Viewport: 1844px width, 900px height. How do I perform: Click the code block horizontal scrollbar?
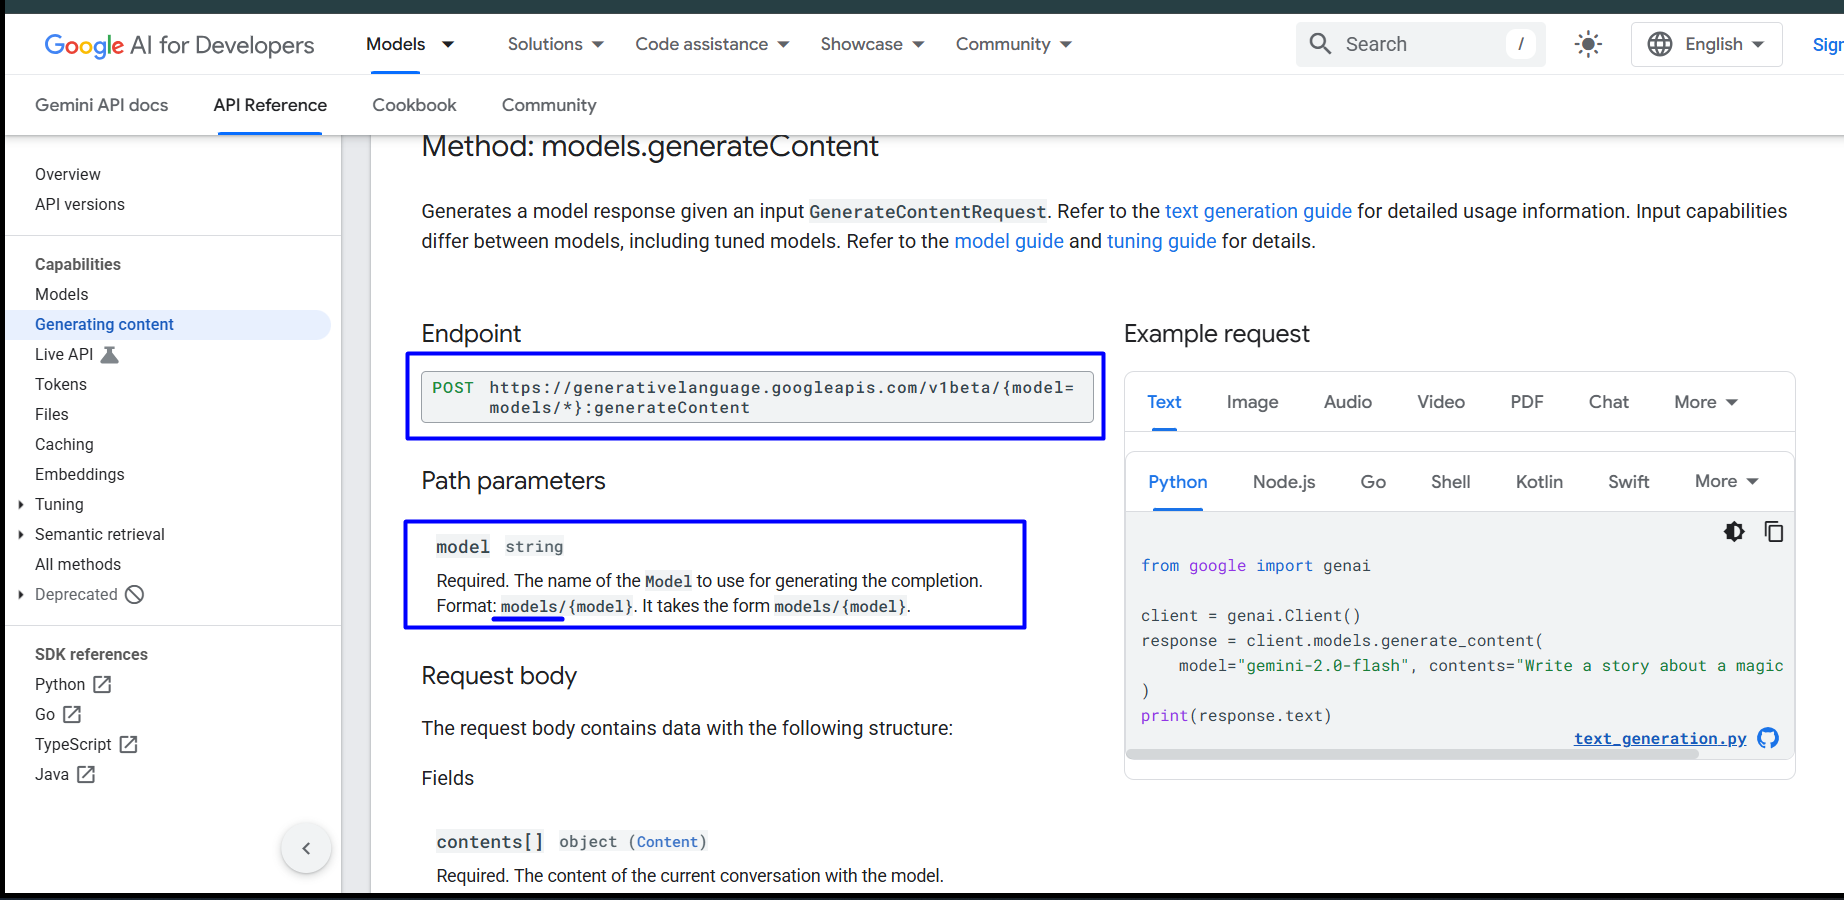[x=1412, y=754]
